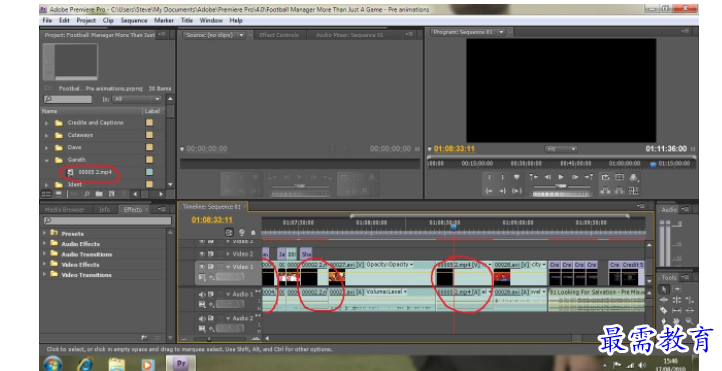Image resolution: width=722 pixels, height=371 pixels.
Task: Expand Video Effects folder in Effects panel
Action: click(45, 264)
